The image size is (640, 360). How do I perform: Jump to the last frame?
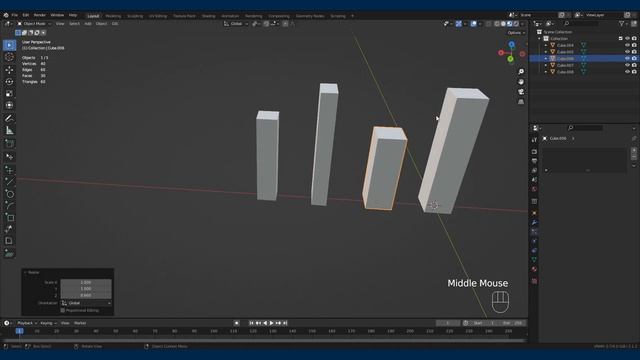(285, 323)
